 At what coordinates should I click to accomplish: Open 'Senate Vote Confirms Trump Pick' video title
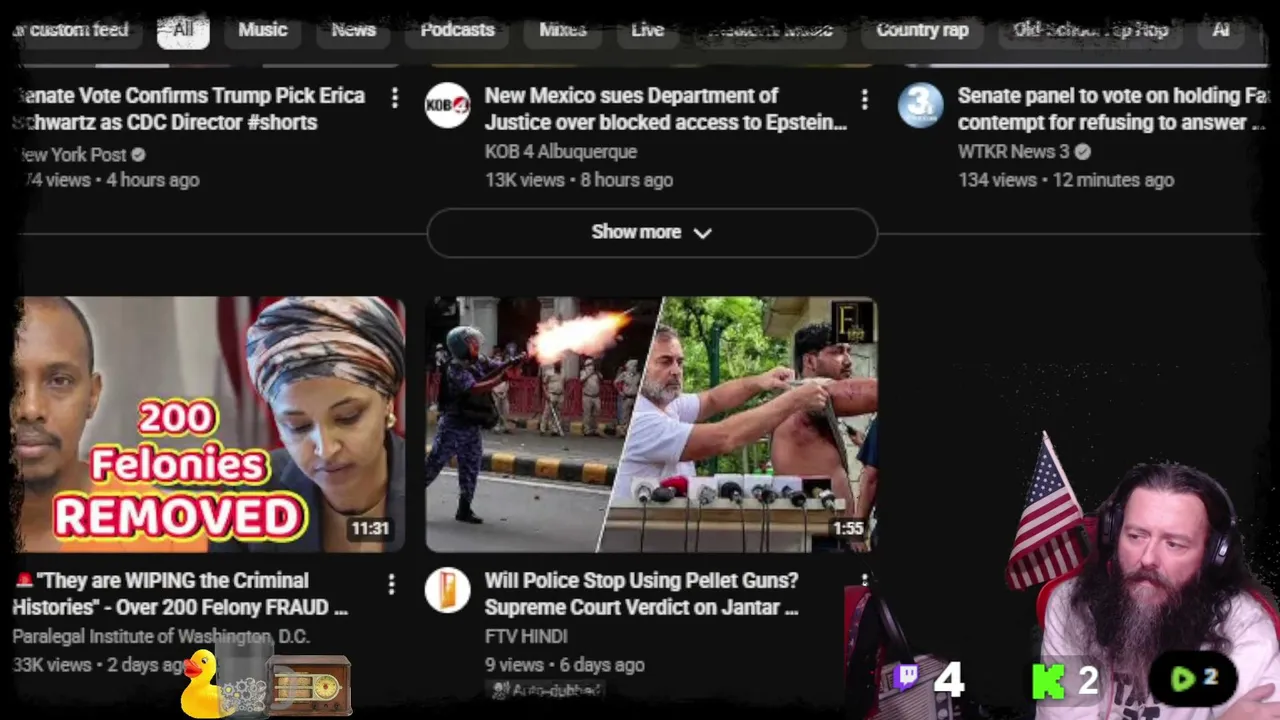(189, 109)
